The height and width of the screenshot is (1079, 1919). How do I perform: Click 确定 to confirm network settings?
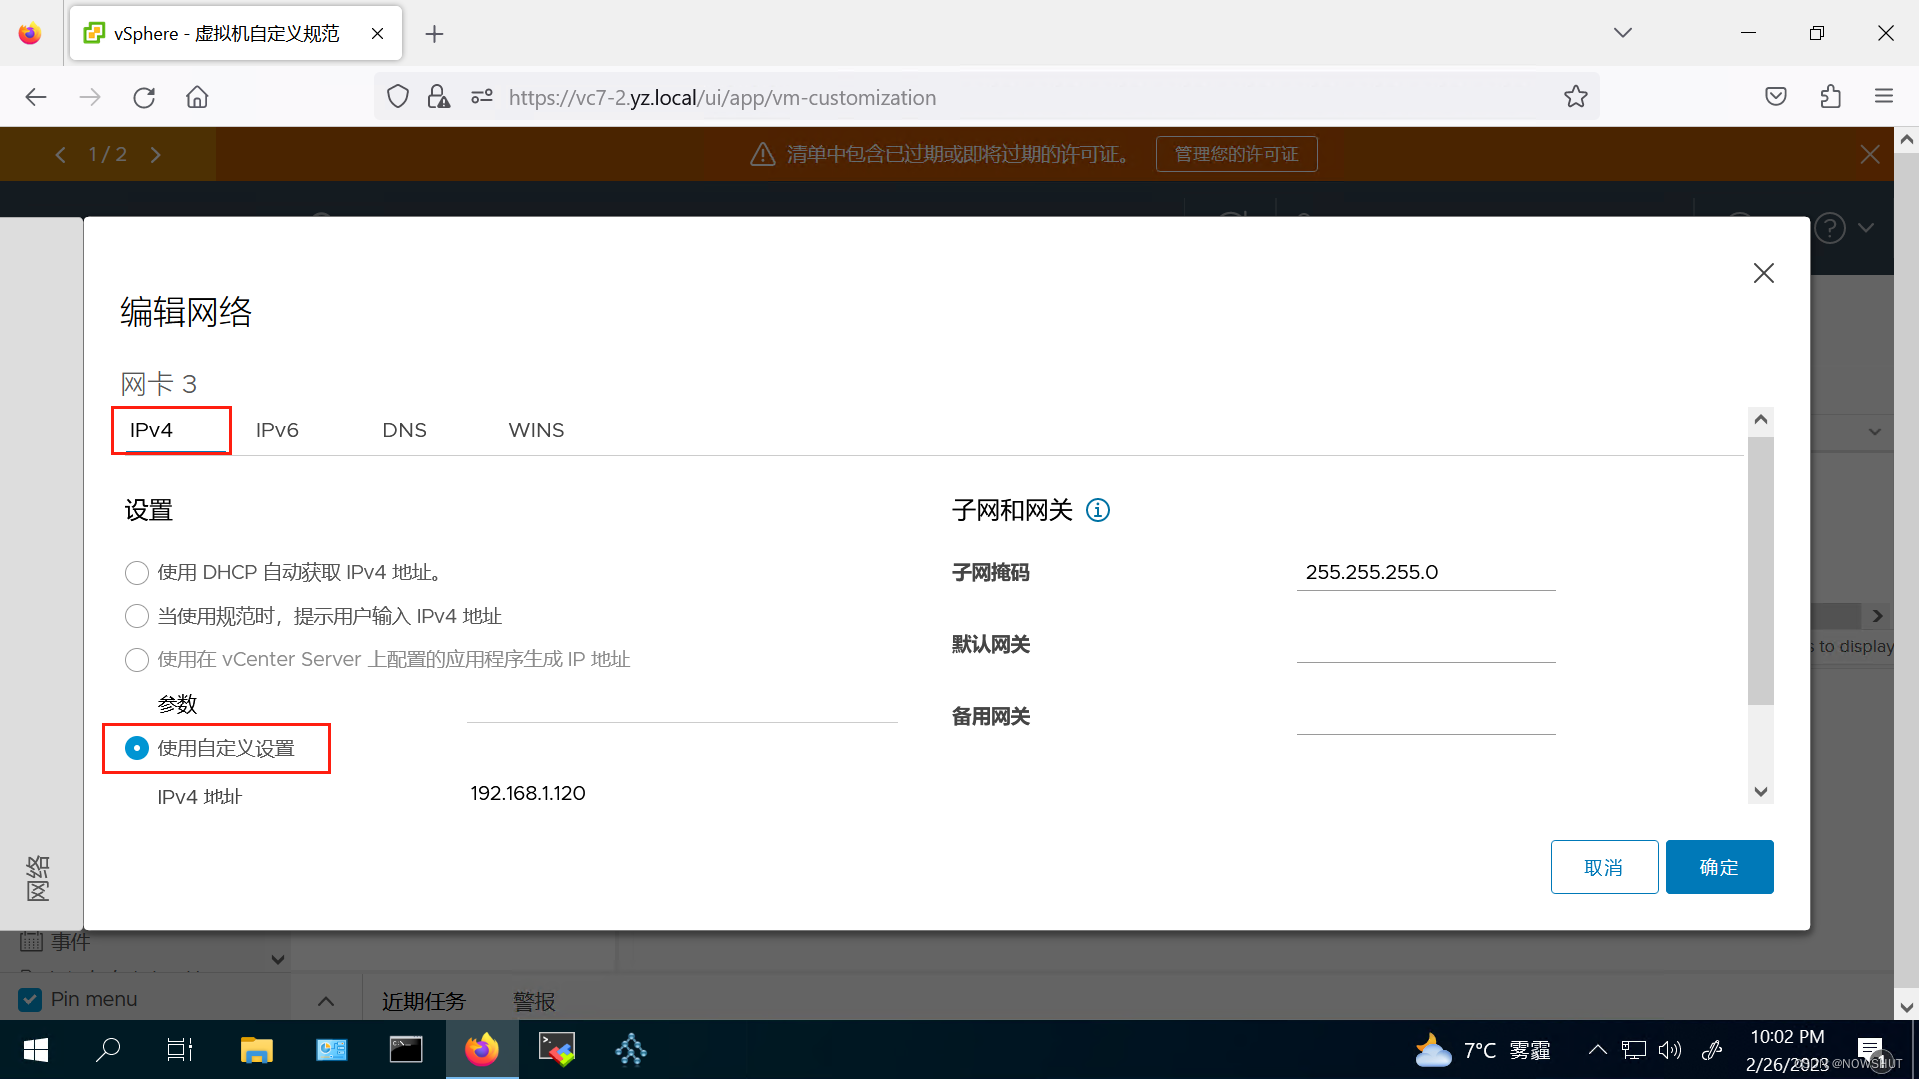coord(1719,867)
